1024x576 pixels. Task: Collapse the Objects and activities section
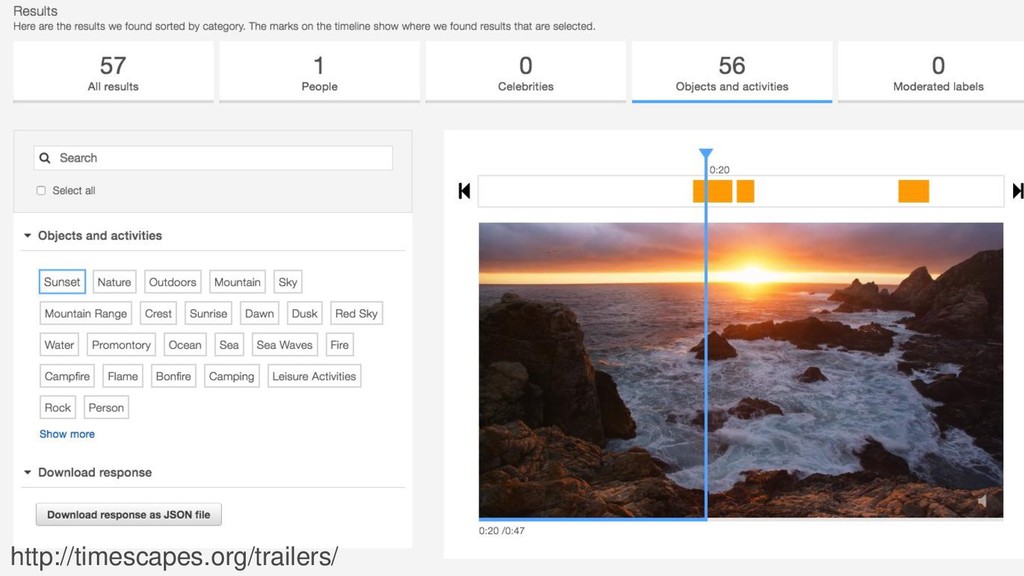coord(27,236)
